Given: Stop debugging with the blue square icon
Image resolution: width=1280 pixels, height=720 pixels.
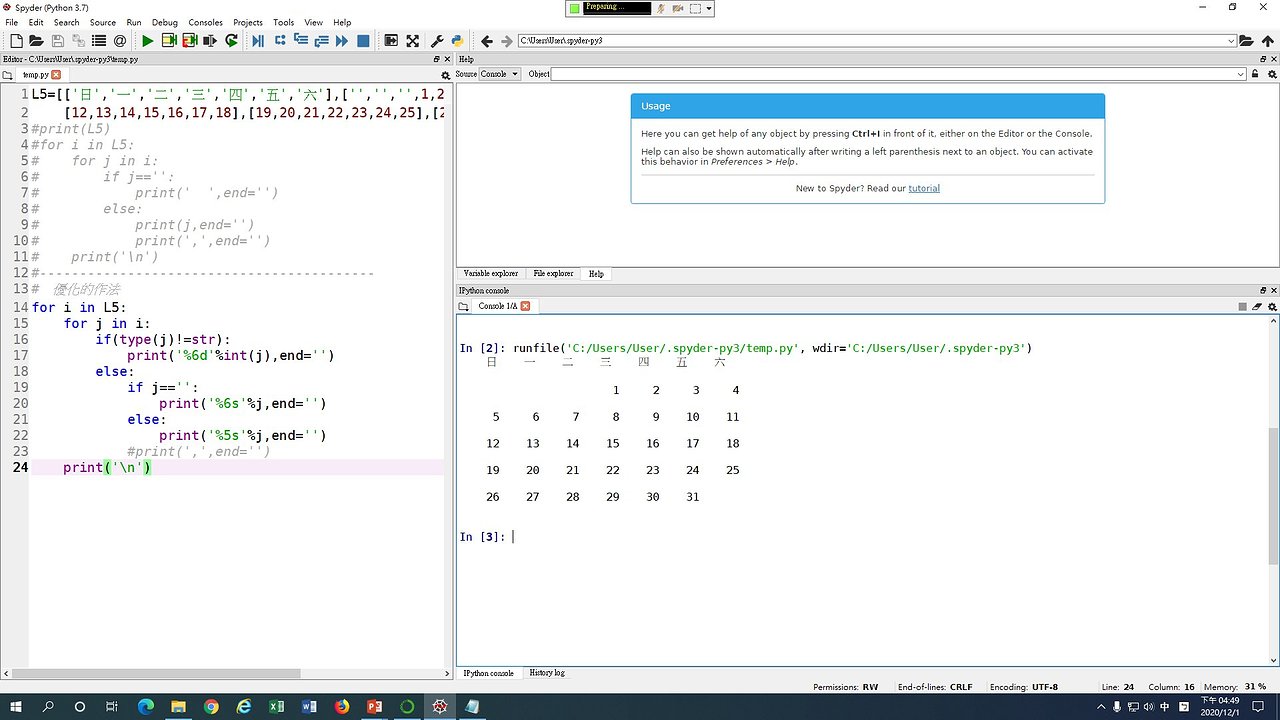Looking at the screenshot, I should [363, 41].
